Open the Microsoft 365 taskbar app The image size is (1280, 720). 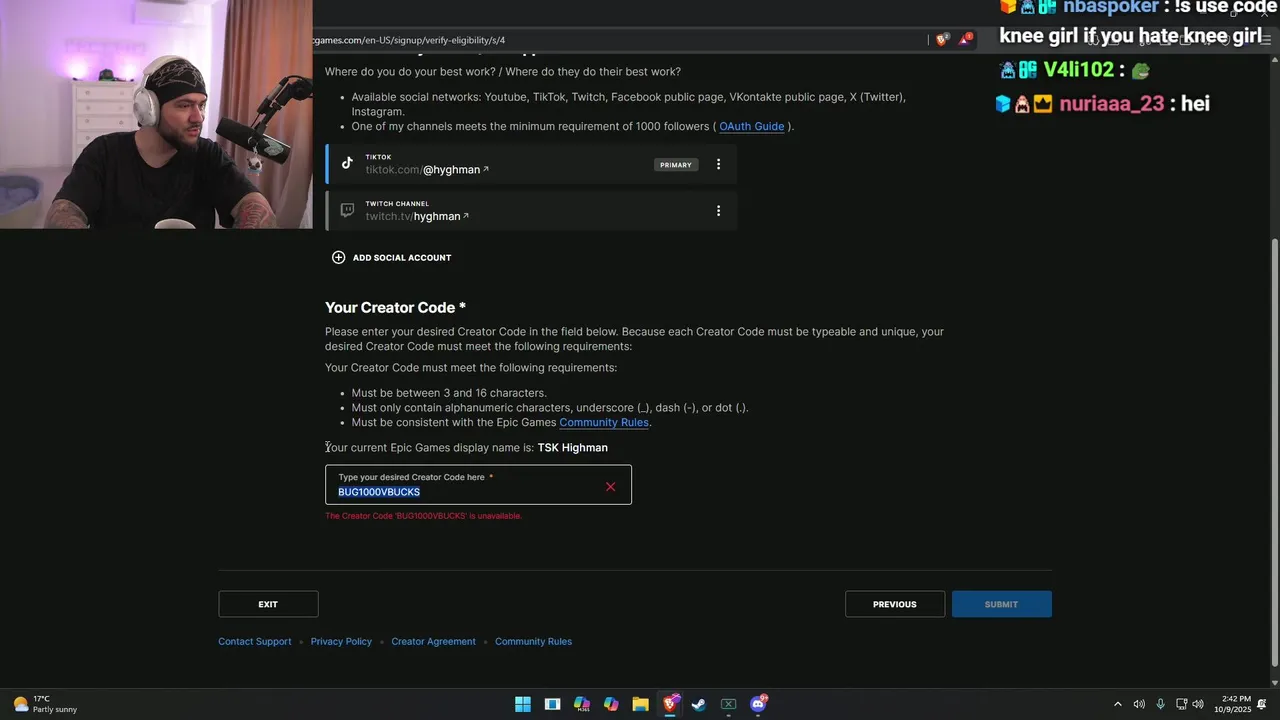click(x=582, y=704)
